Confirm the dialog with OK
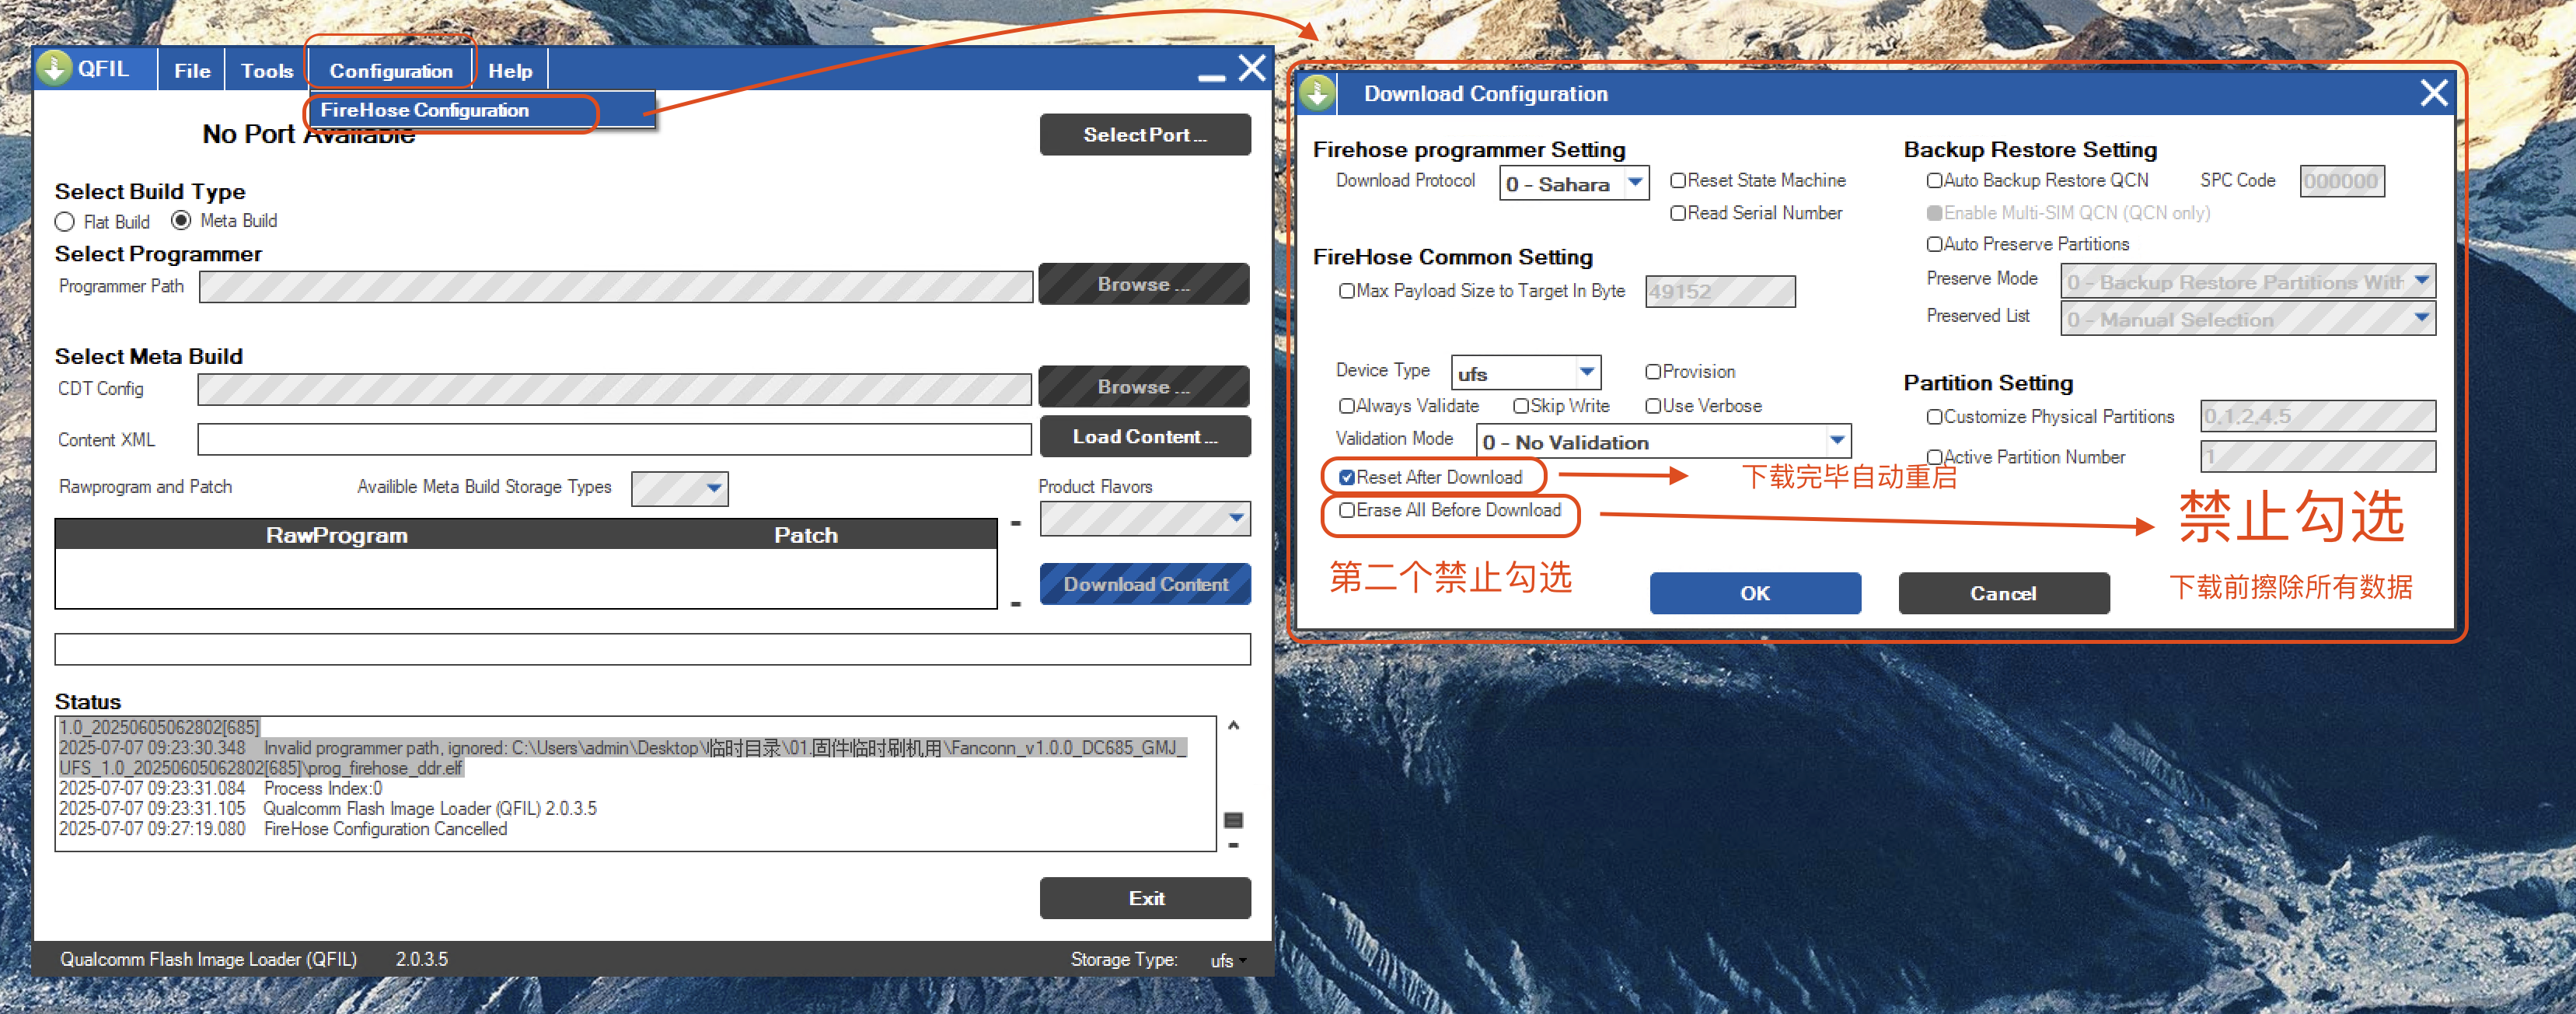Image resolution: width=2576 pixels, height=1014 pixels. 1754,593
